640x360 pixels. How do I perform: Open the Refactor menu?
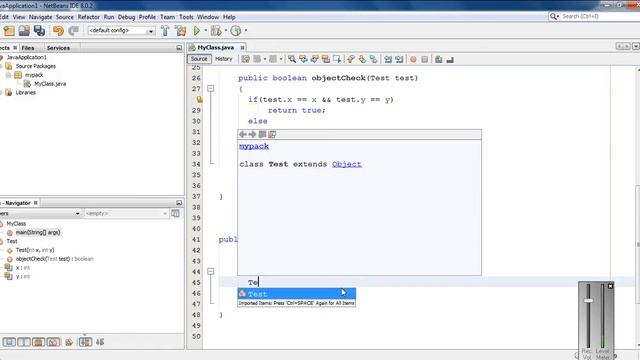[89, 17]
